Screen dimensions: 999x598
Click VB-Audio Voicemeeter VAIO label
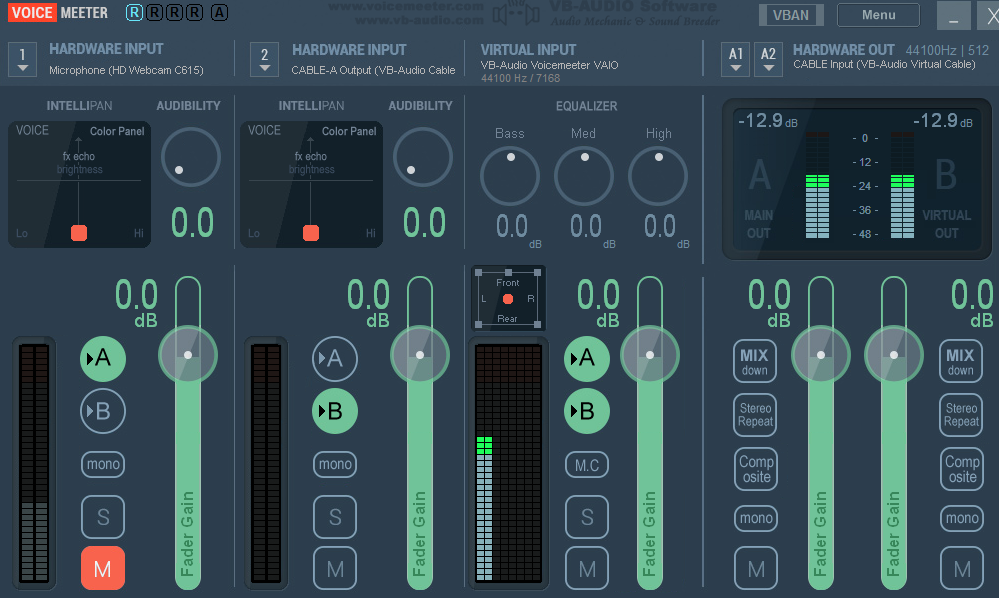pyautogui.click(x=549, y=65)
